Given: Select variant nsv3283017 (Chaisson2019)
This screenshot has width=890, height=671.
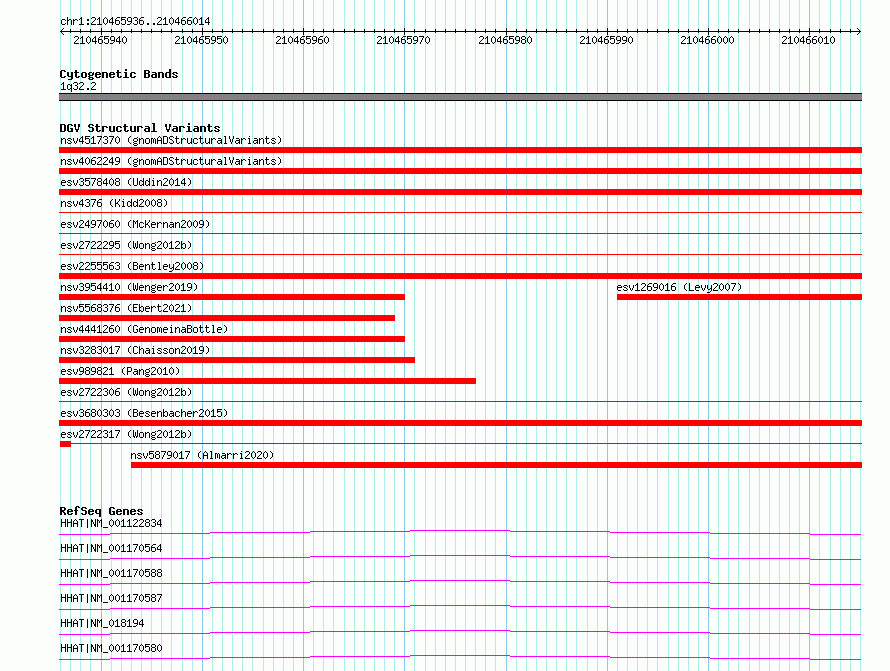Looking at the screenshot, I should pos(135,350).
